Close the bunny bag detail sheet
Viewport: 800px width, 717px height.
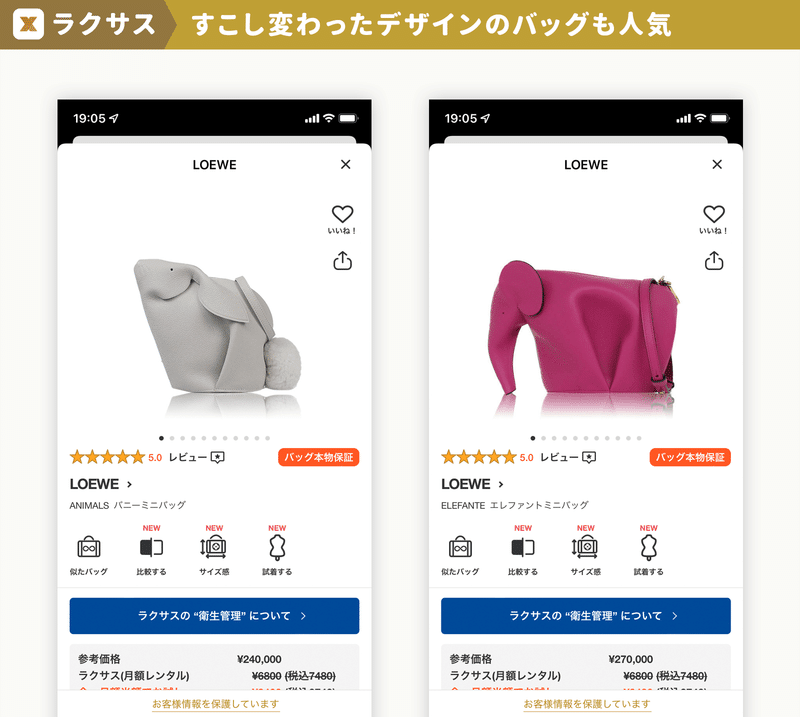click(345, 164)
